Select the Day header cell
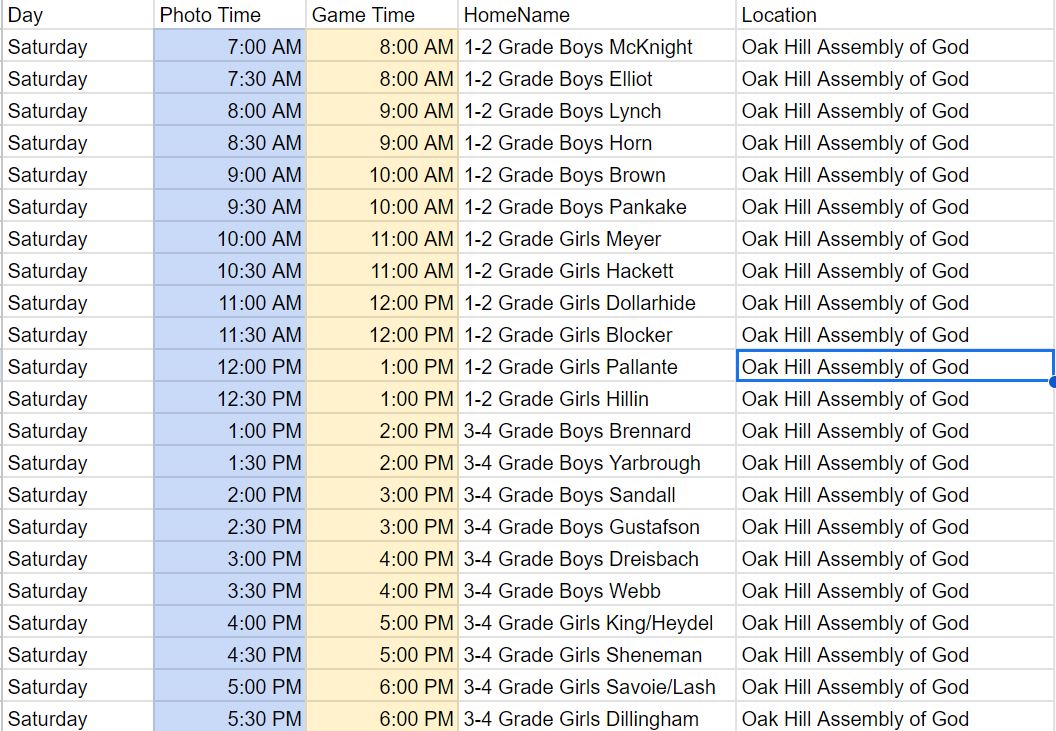The image size is (1056, 731). (77, 15)
